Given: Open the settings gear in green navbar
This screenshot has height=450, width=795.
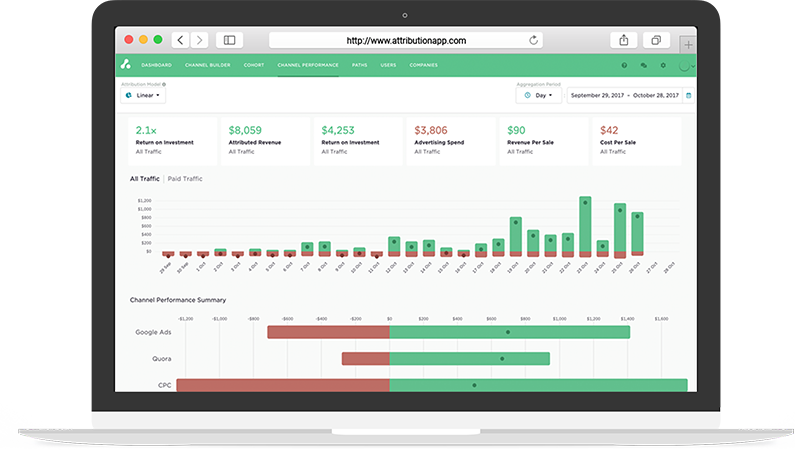Looking at the screenshot, I should (x=663, y=65).
